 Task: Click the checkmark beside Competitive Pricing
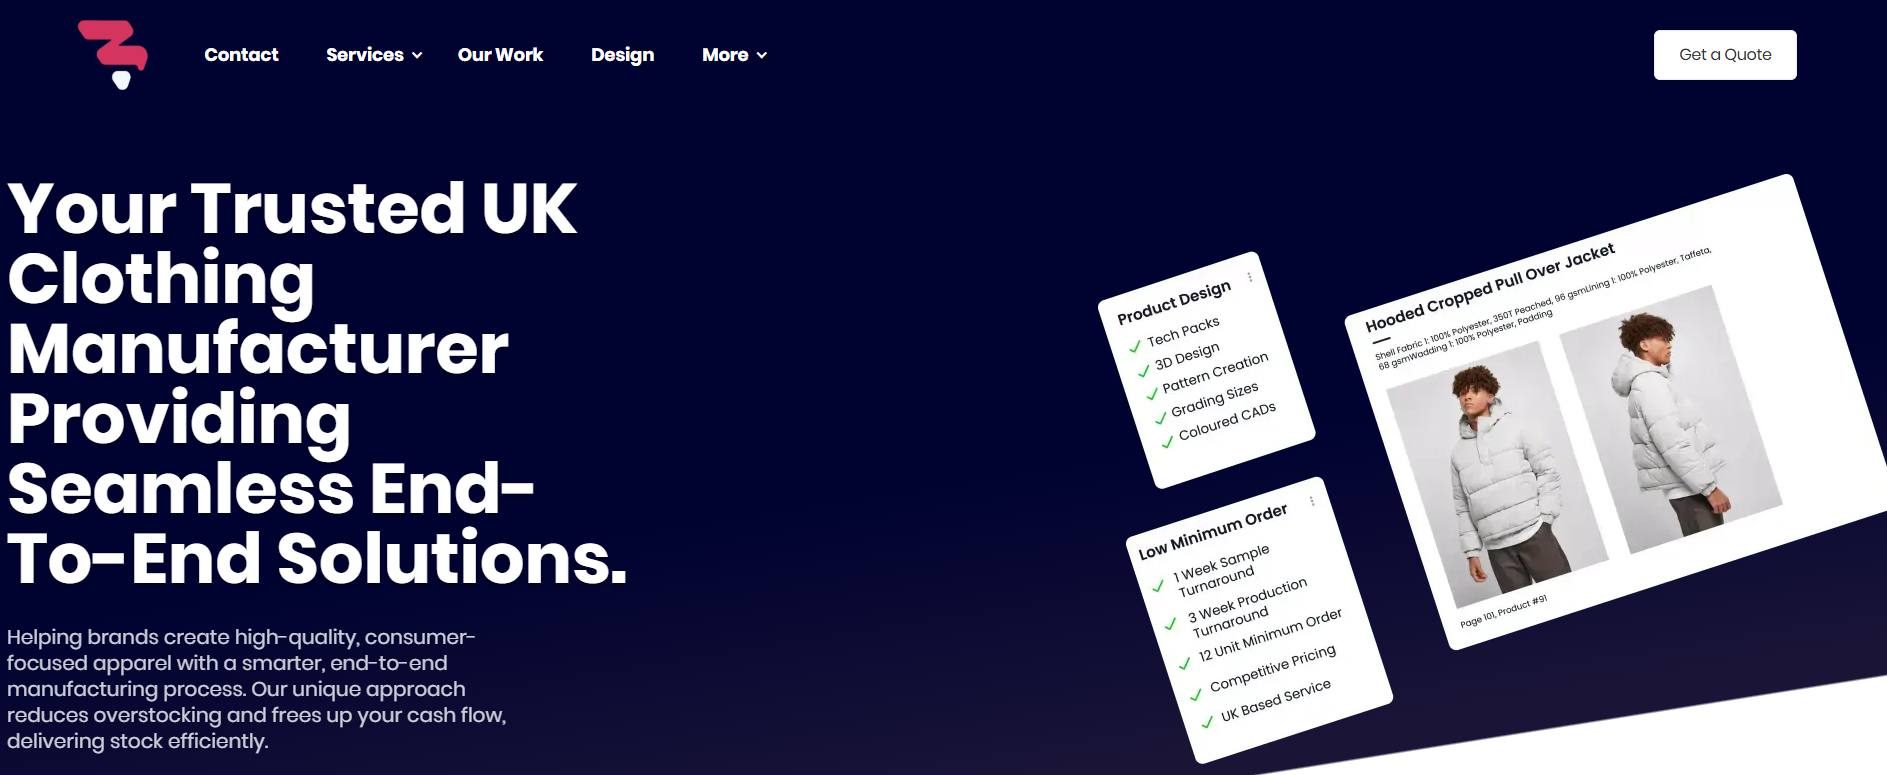point(1196,694)
